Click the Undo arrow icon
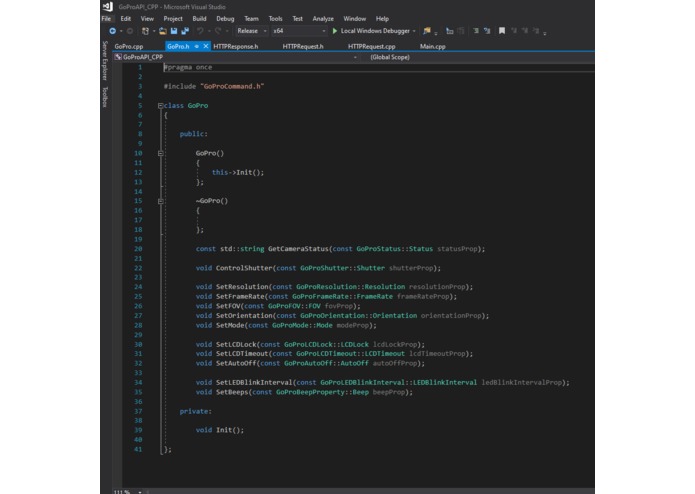 tap(200, 31)
